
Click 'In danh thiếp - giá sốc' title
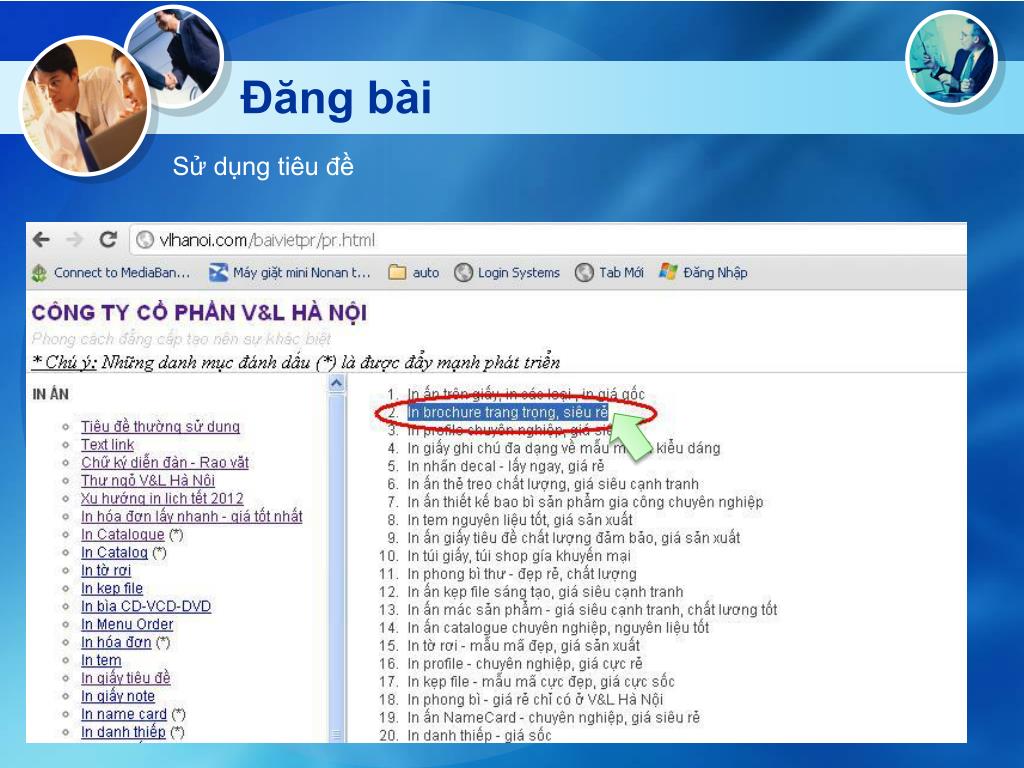479,735
